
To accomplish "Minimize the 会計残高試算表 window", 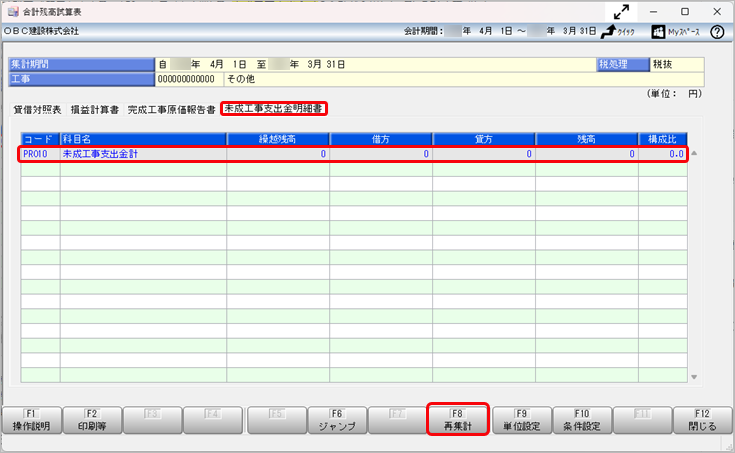I will [x=653, y=12].
